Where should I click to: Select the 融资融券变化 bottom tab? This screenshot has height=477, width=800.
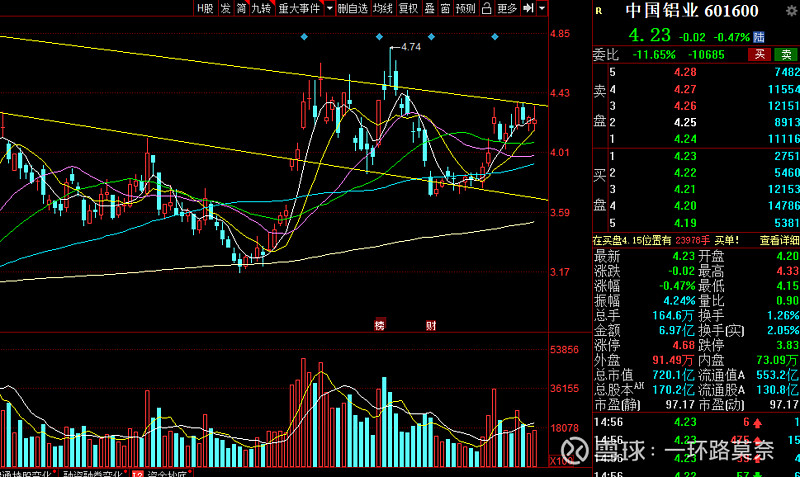coord(93,473)
